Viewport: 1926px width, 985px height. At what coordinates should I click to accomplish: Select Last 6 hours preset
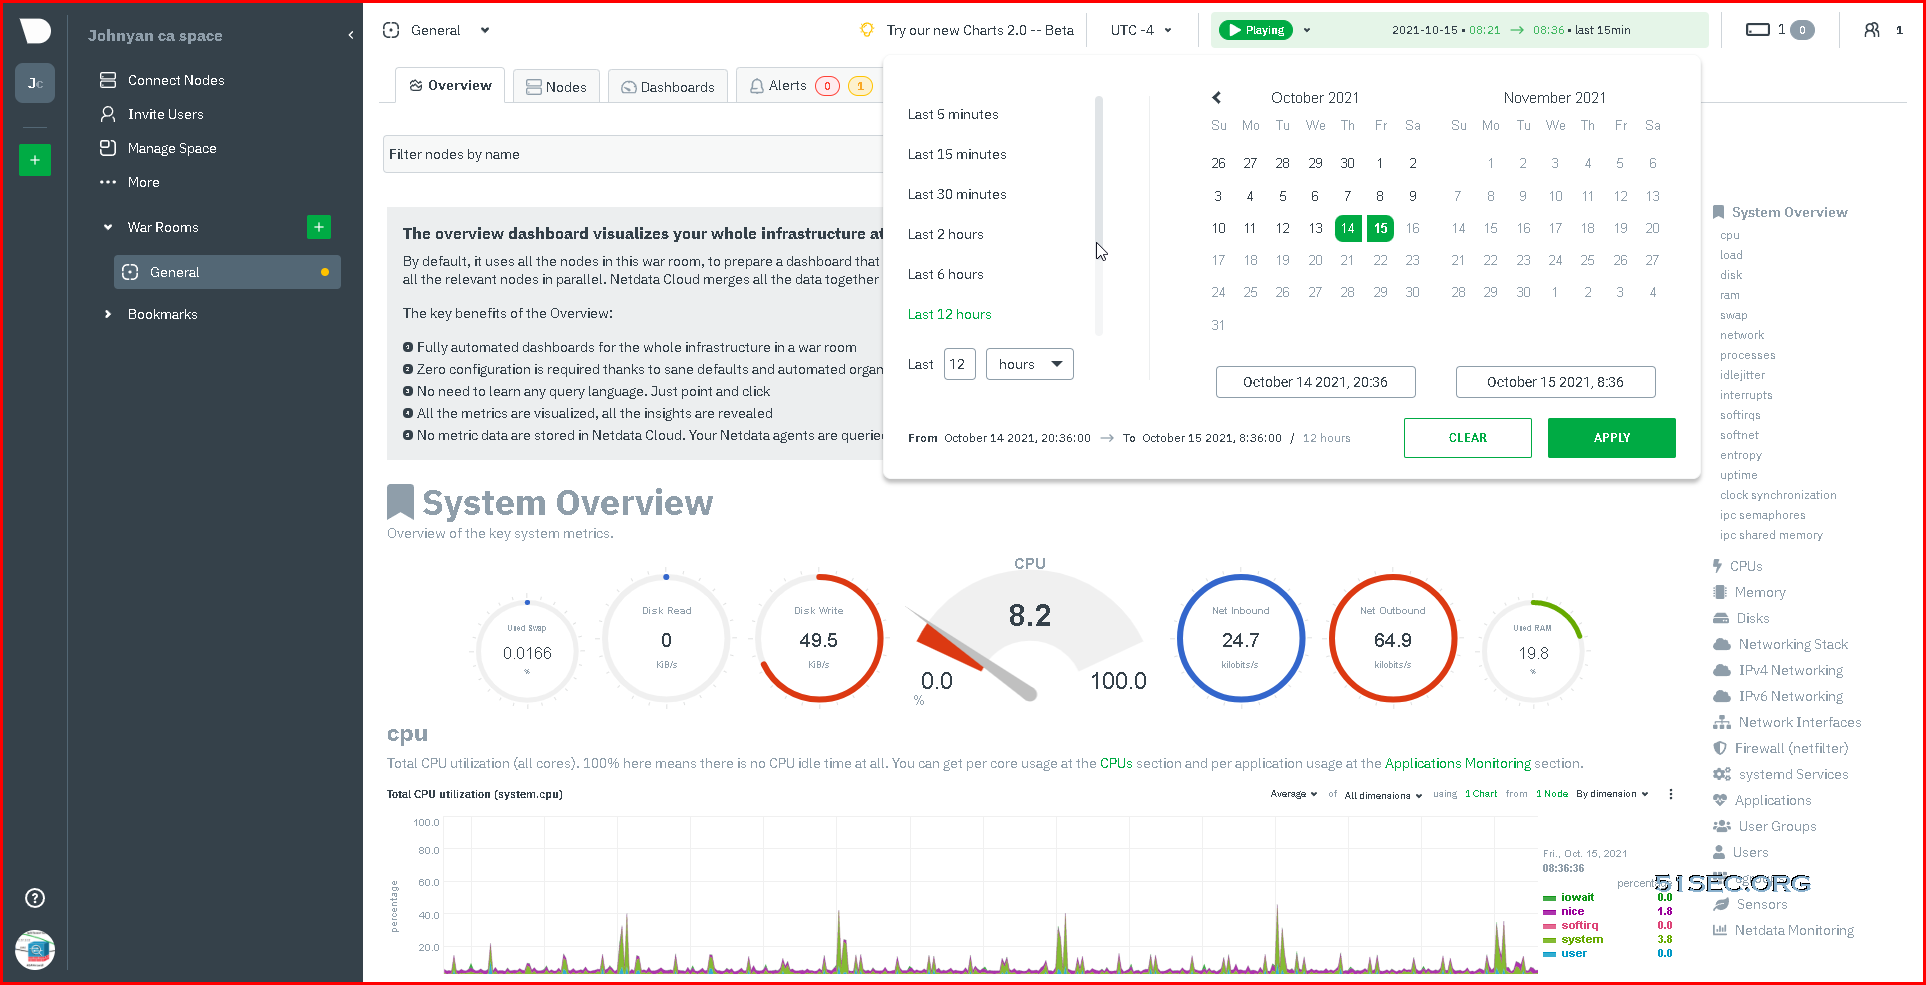[945, 274]
